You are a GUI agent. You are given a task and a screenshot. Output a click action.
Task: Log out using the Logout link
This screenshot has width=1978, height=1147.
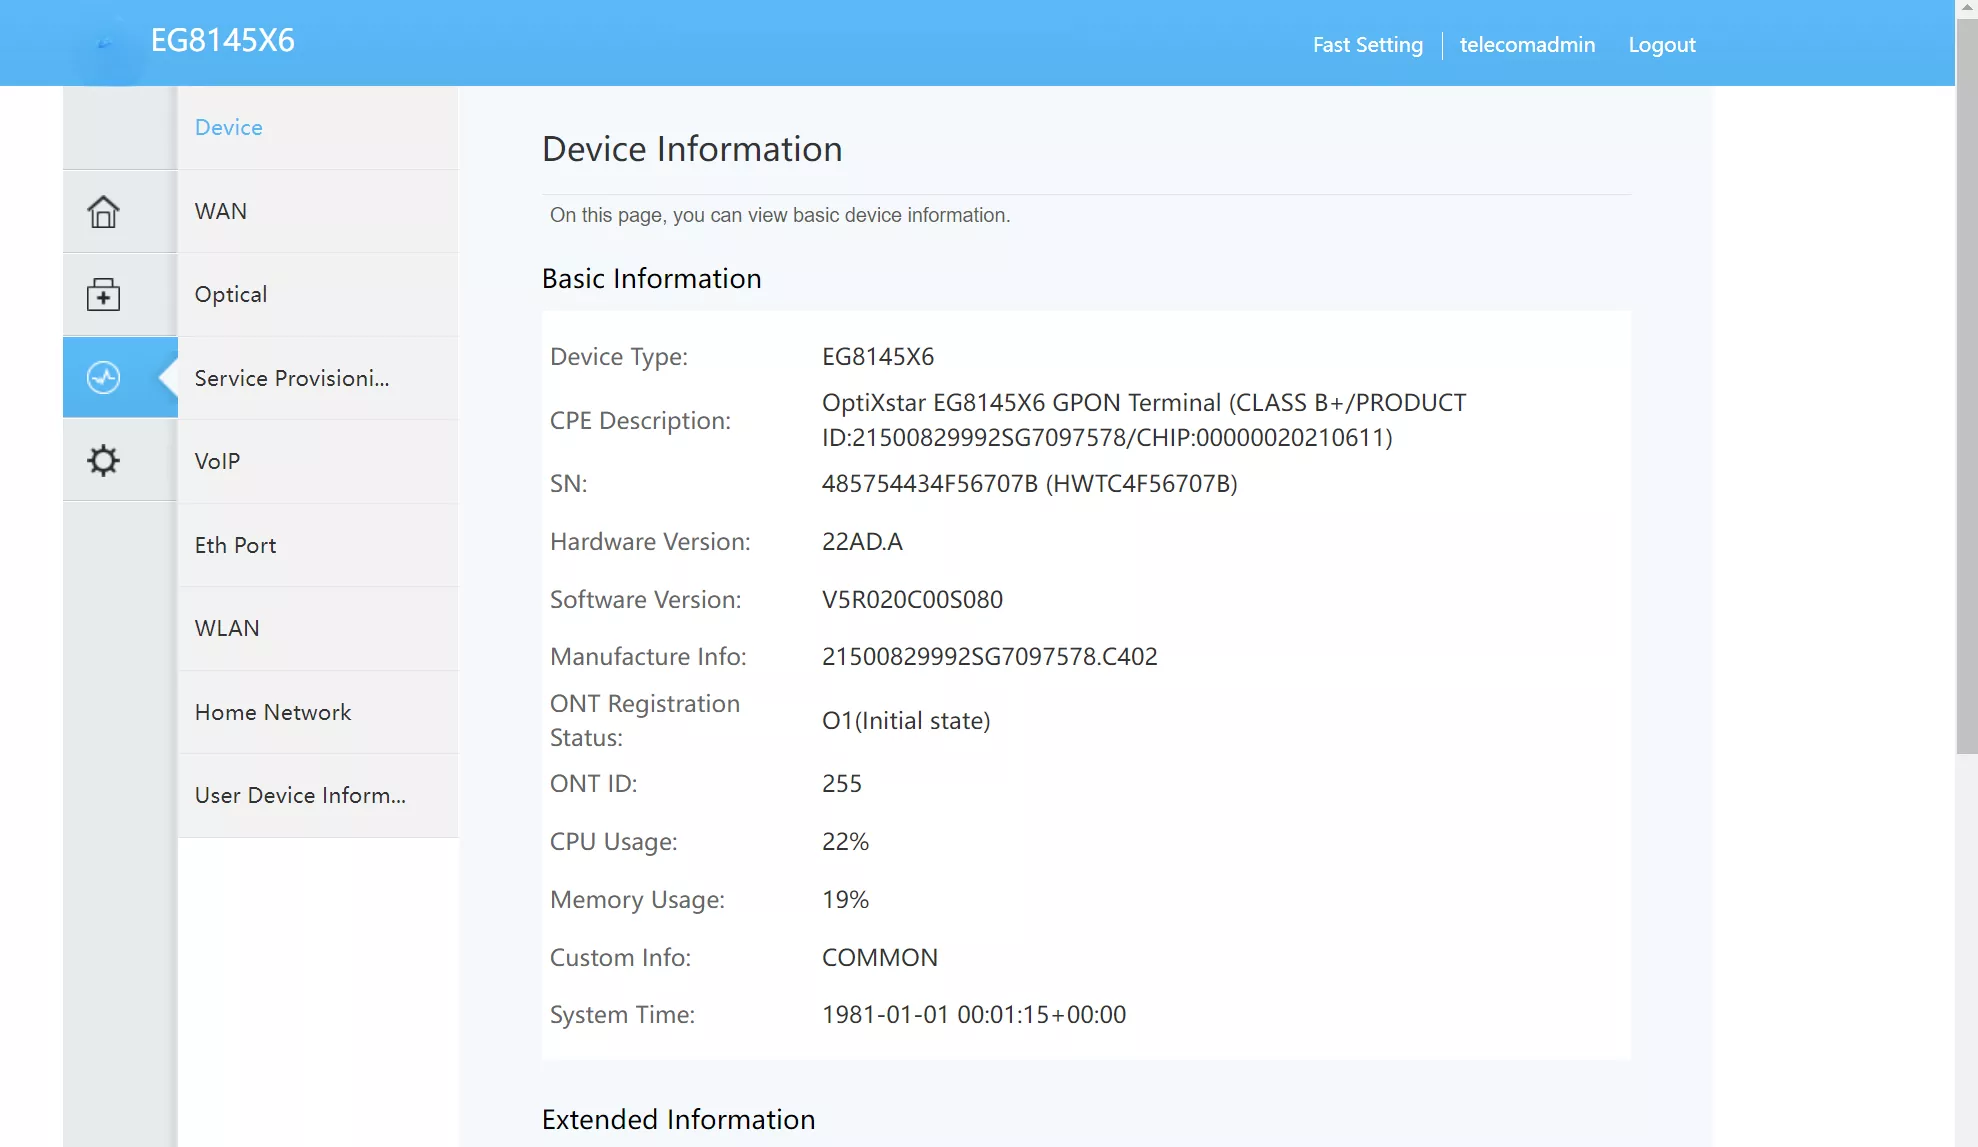pos(1661,44)
